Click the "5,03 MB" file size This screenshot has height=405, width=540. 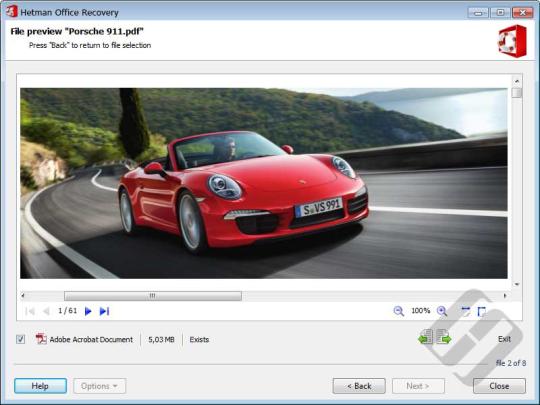161,340
